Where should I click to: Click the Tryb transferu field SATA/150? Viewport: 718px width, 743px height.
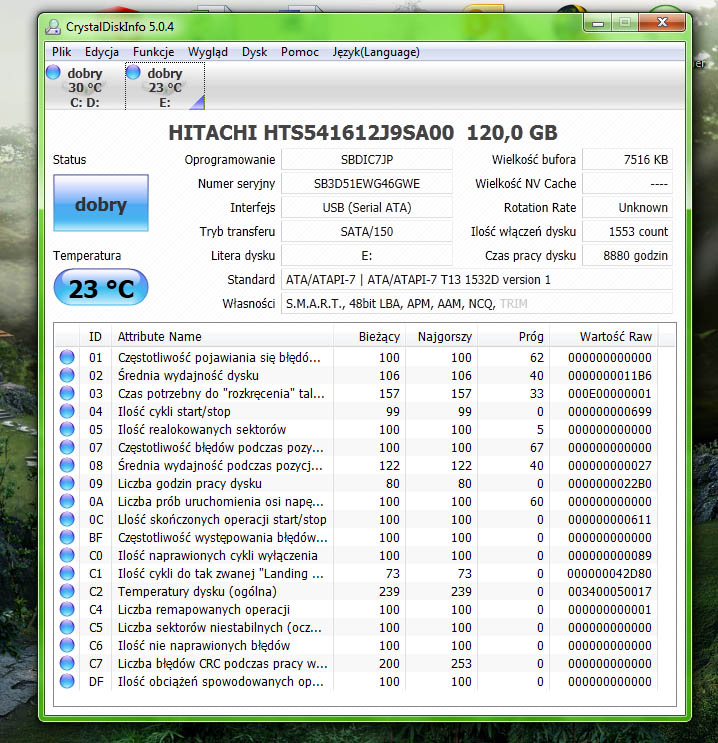tap(367, 232)
